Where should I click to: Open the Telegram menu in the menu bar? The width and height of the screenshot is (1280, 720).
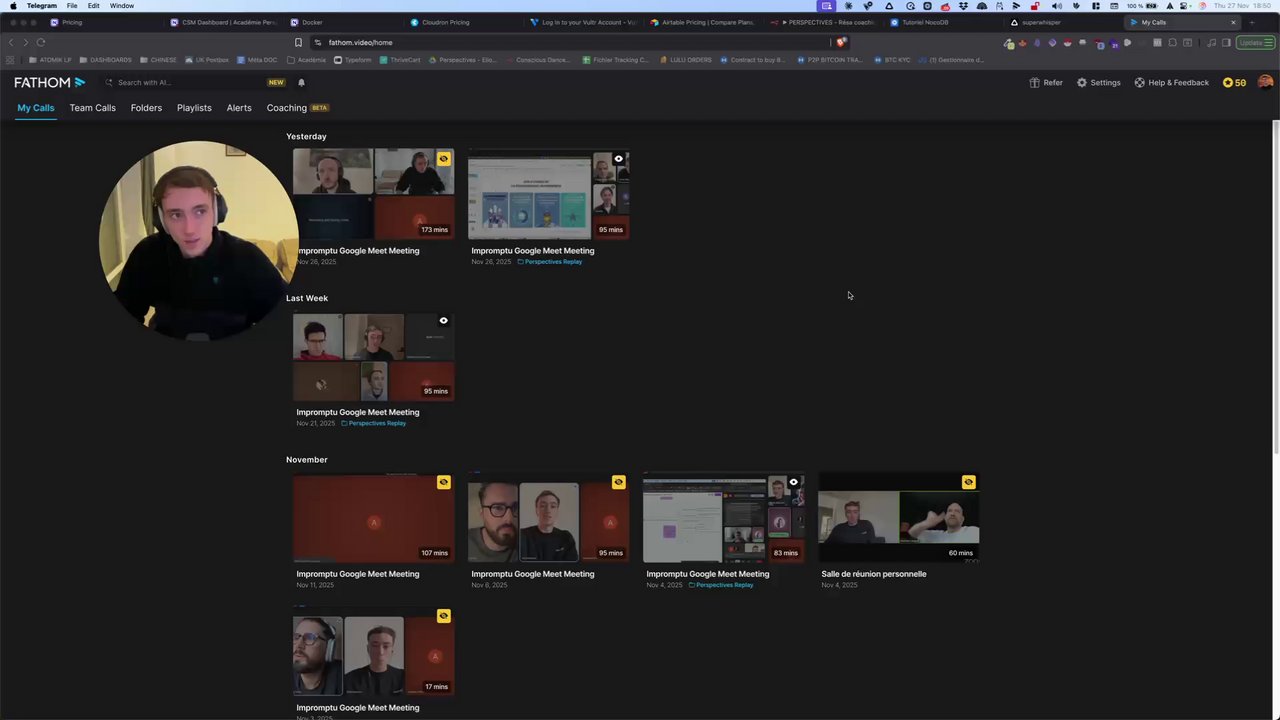(x=42, y=6)
